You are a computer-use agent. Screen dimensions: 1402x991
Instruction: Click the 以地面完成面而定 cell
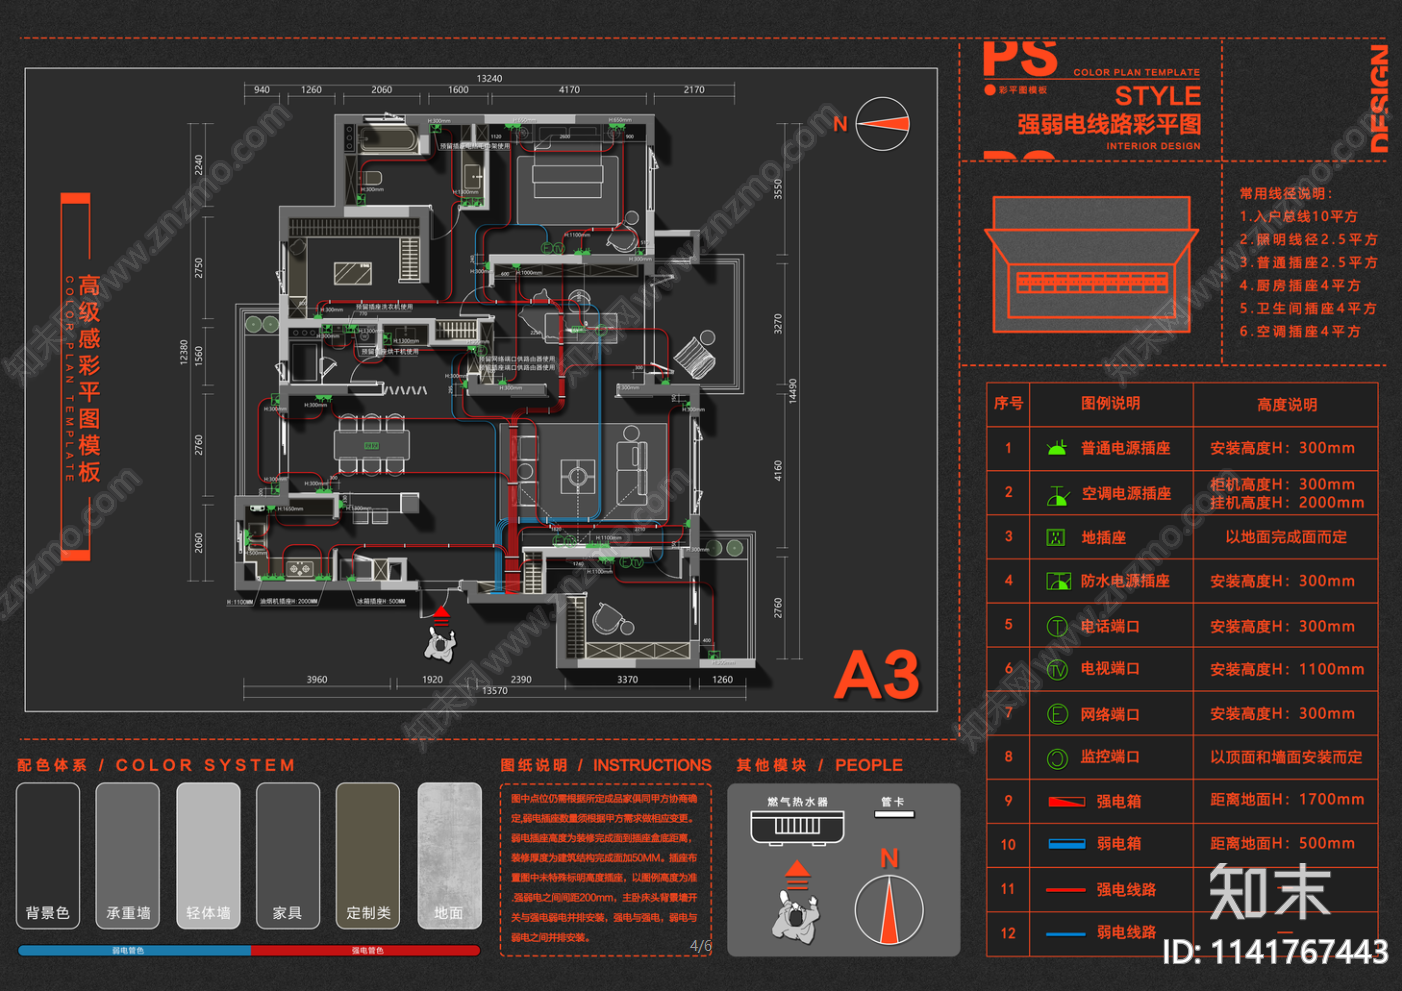[x=1286, y=537]
